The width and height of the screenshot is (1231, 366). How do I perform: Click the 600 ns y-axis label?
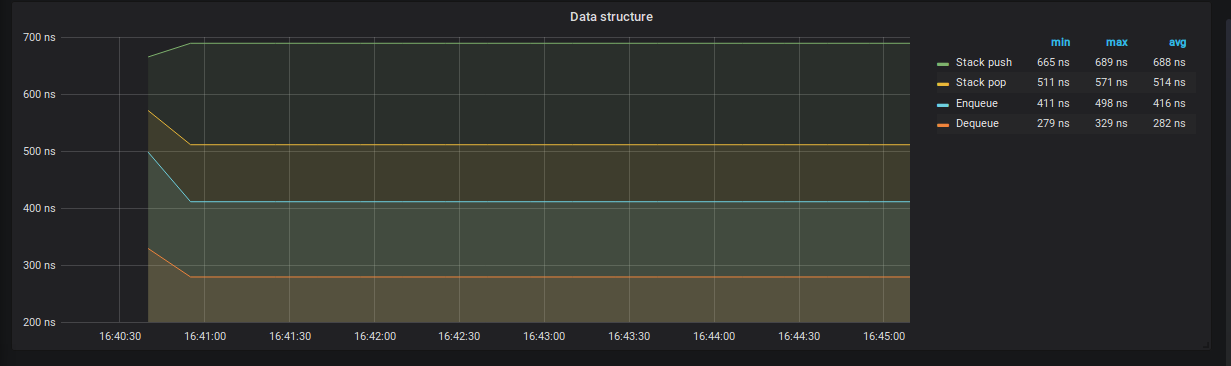[x=39, y=94]
